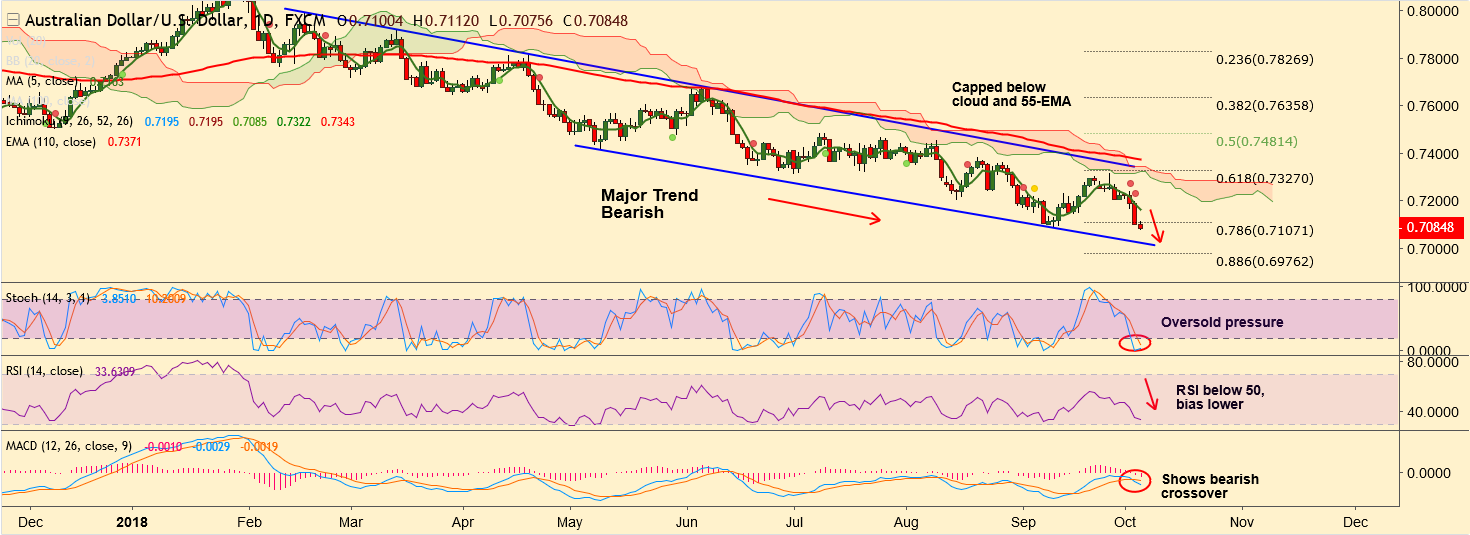Click the EMA value 0.7371
Image resolution: width=1470 pixels, height=535 pixels.
[x=124, y=142]
